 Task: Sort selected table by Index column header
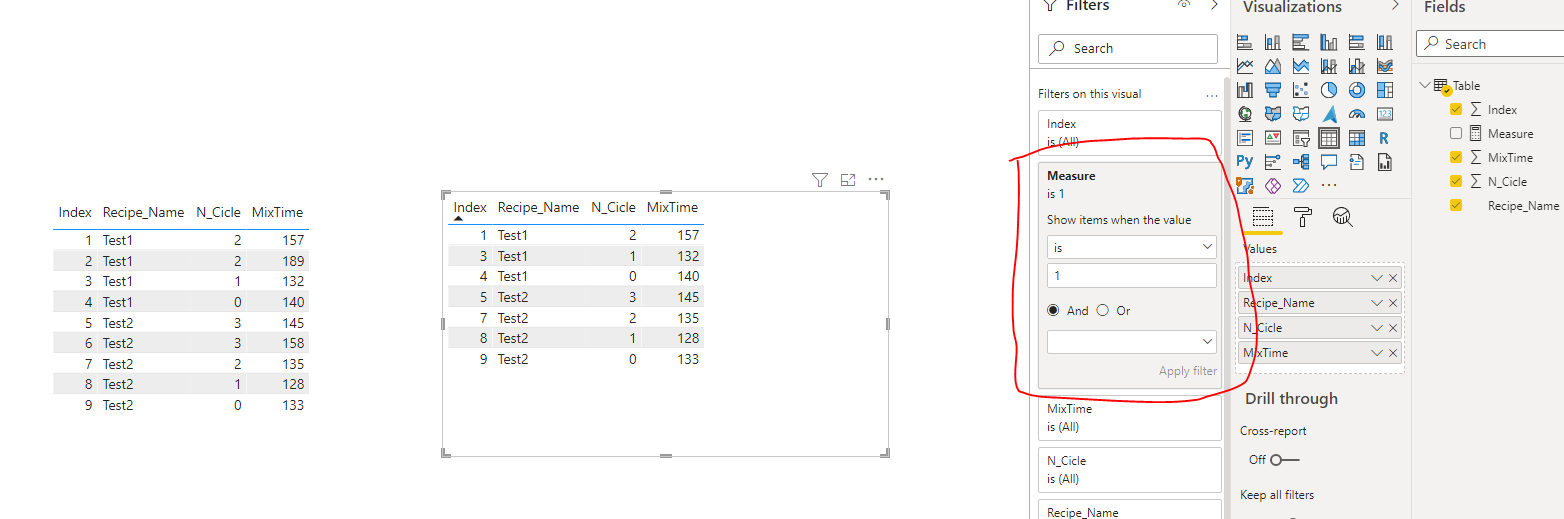470,208
